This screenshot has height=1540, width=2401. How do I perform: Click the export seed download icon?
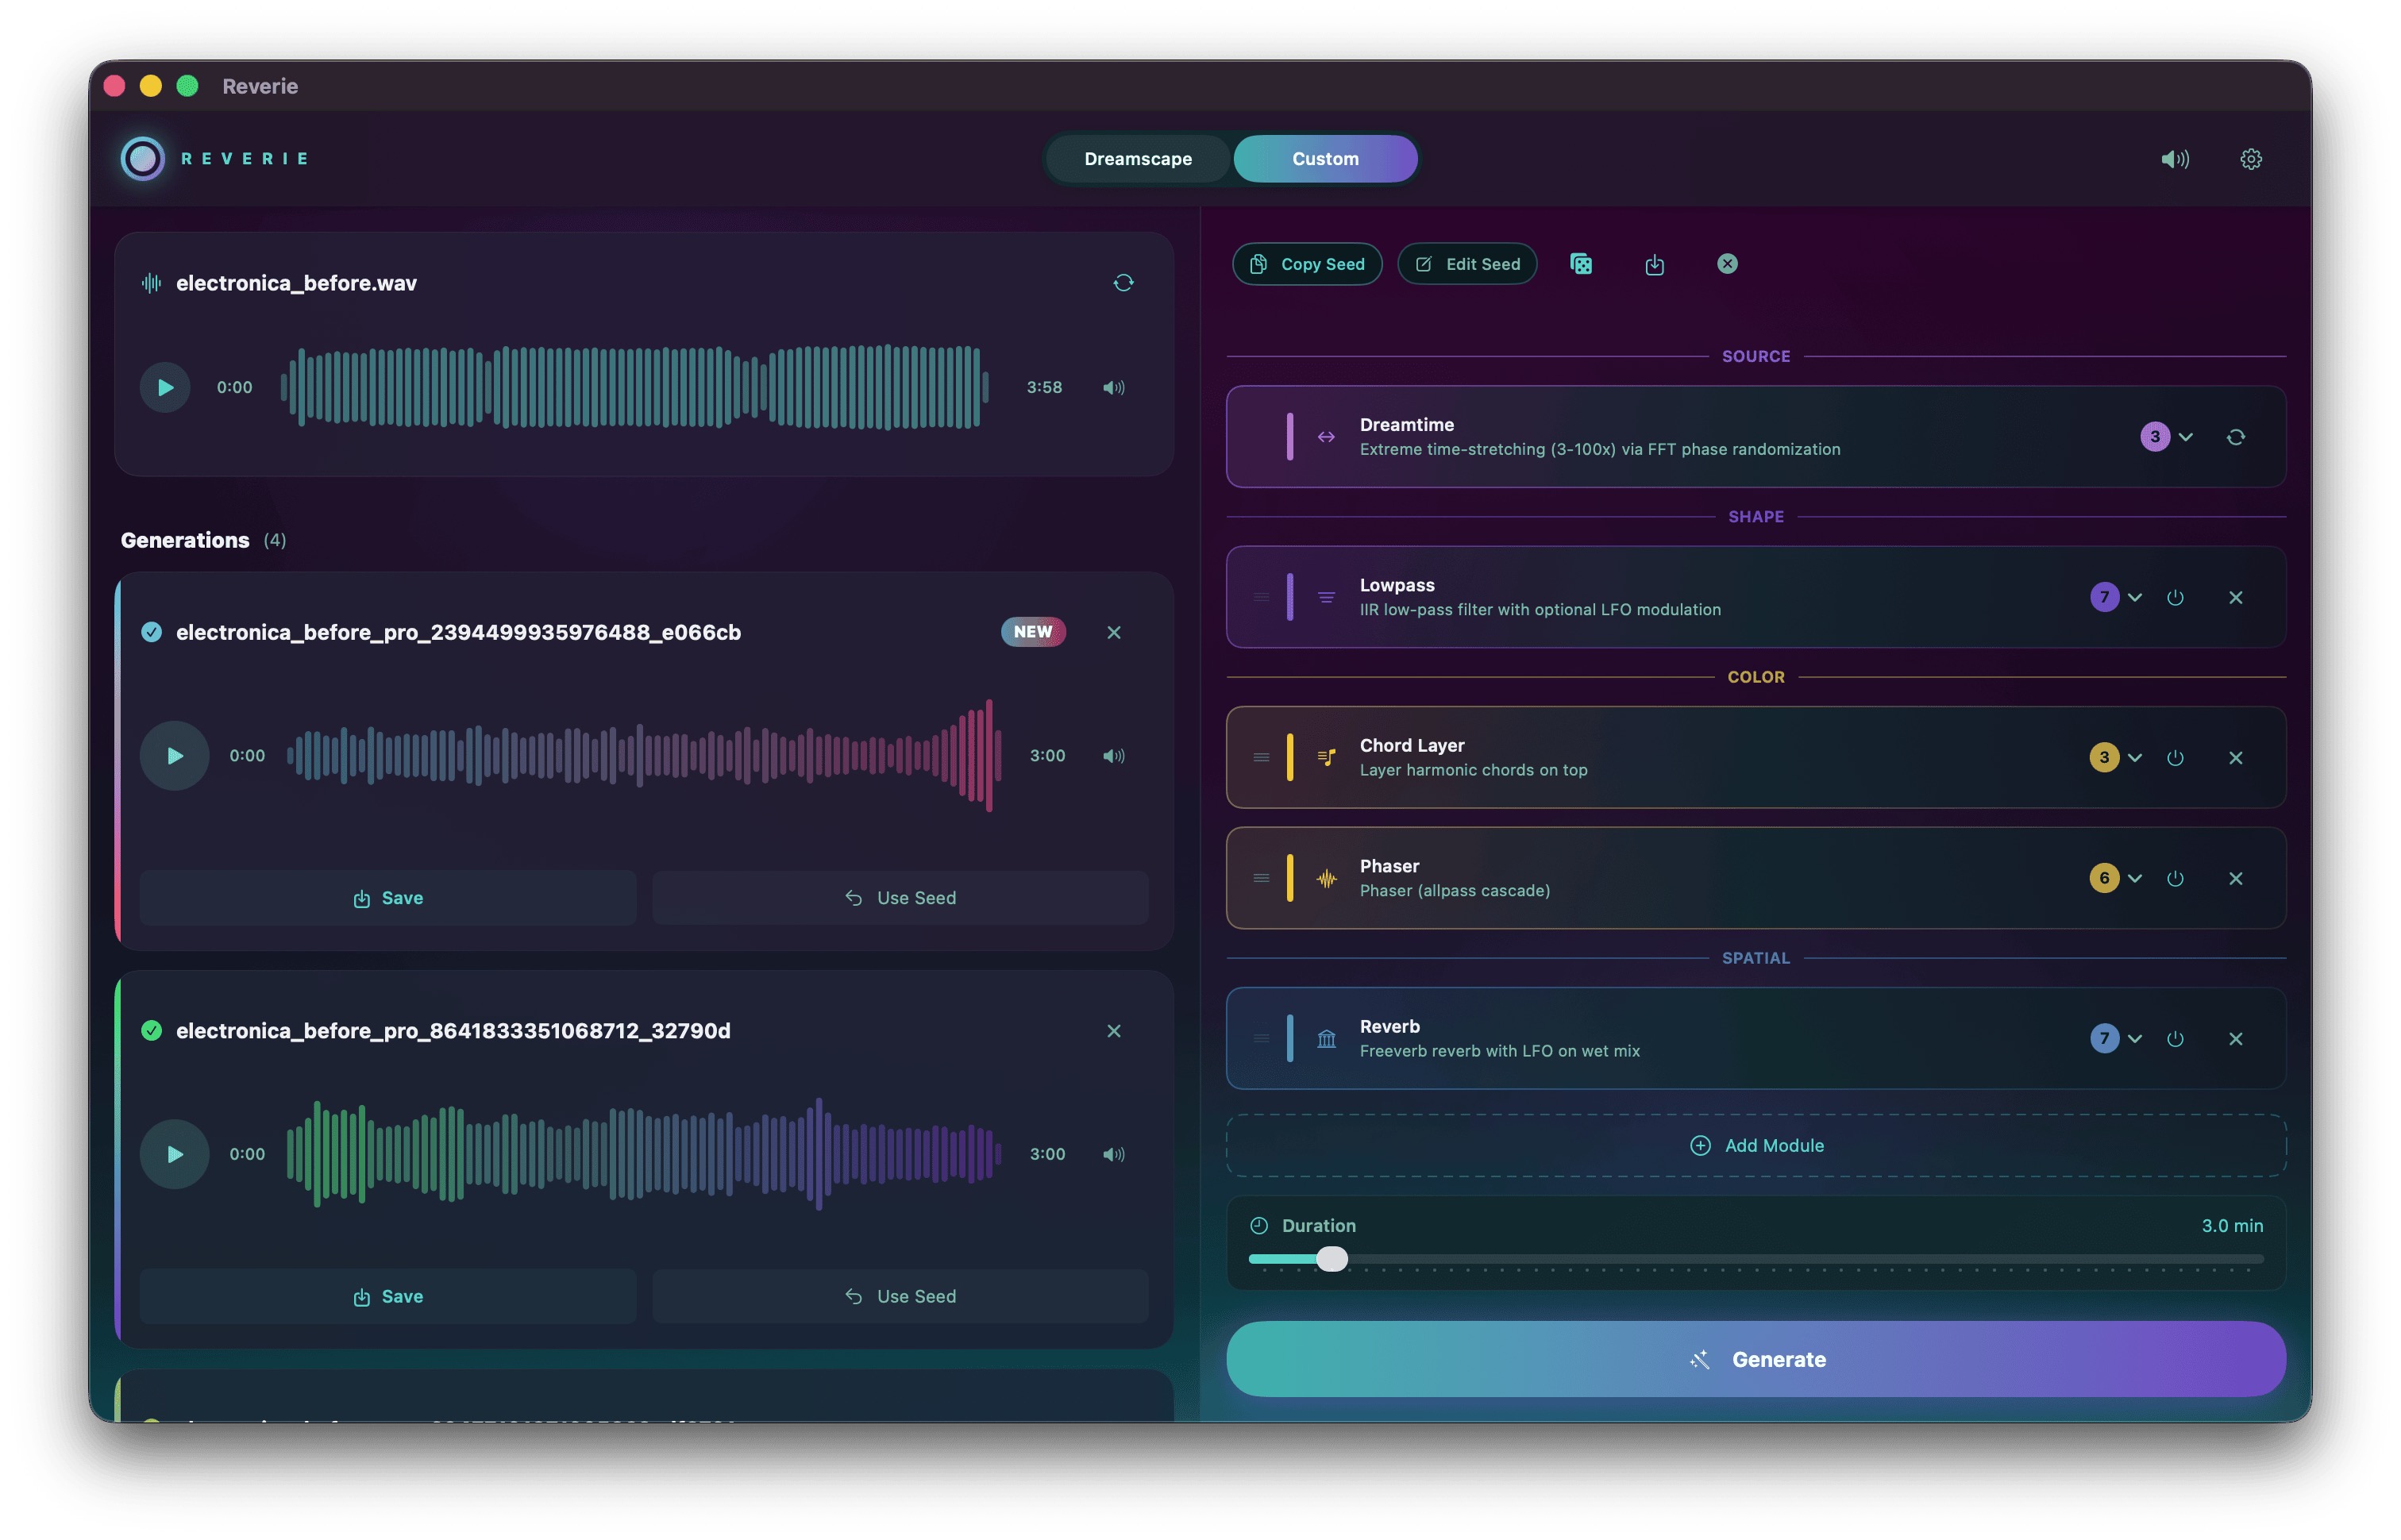coord(1655,264)
